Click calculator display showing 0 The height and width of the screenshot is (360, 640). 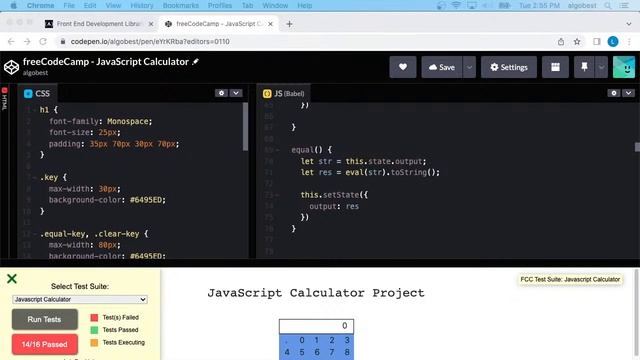[316, 326]
